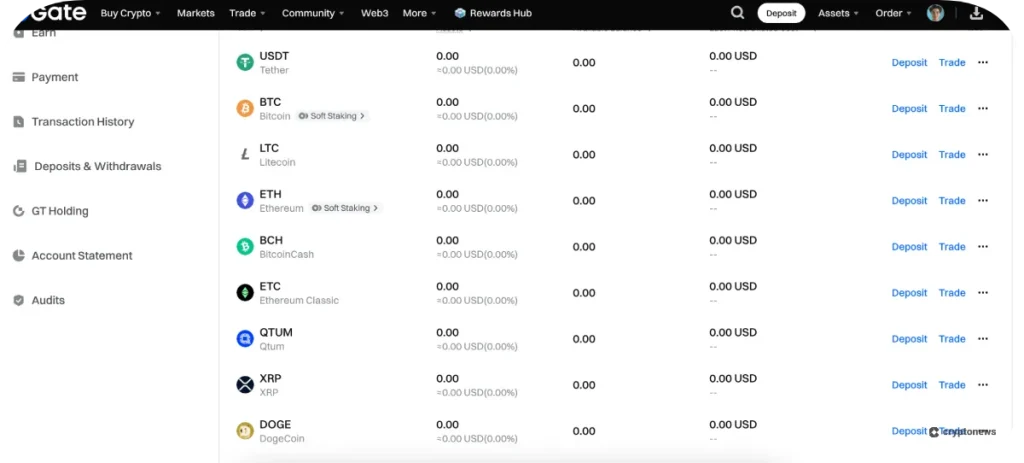Expand the Community dropdown
This screenshot has height=463, width=1024.
click(313, 13)
